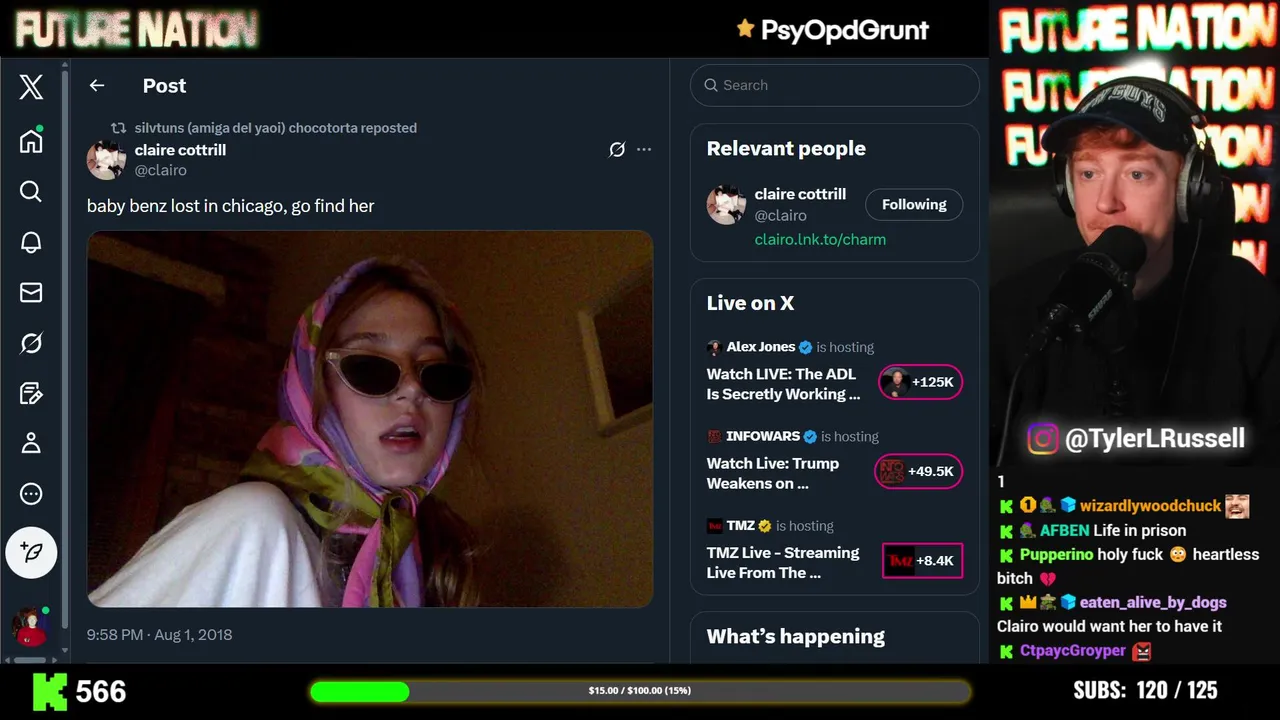Click the What's happening heading

(x=796, y=637)
